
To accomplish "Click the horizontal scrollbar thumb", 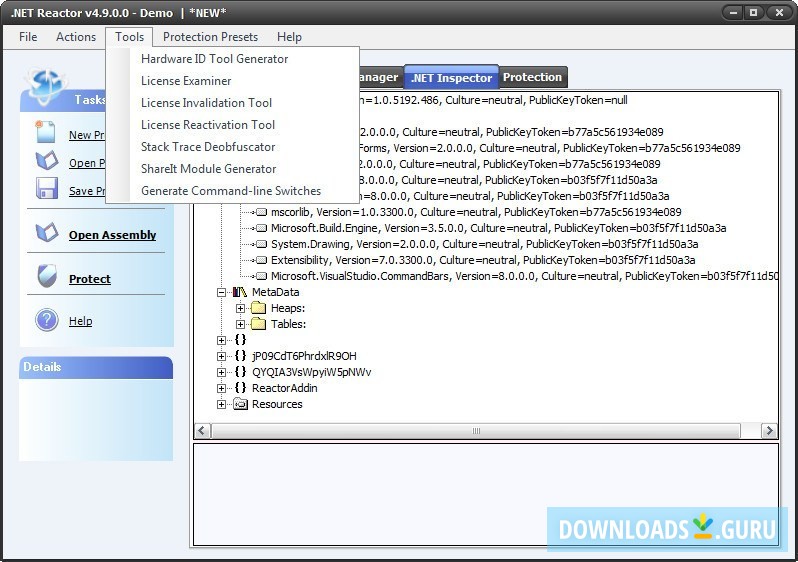I will pyautogui.click(x=476, y=431).
